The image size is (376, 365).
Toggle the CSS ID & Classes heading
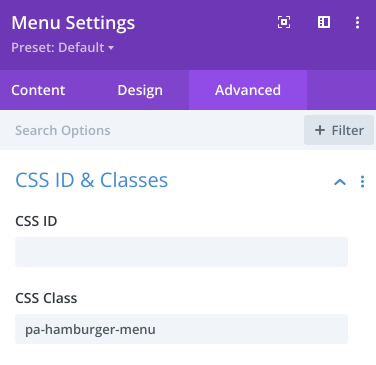92,180
